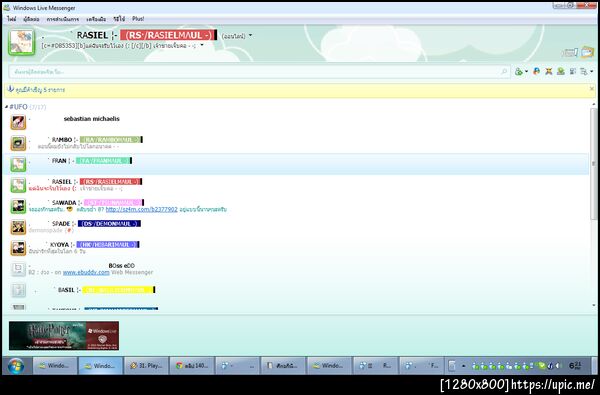The width and height of the screenshot is (600, 395).
Task: Open the third menu bar item
Action: pos(63,19)
